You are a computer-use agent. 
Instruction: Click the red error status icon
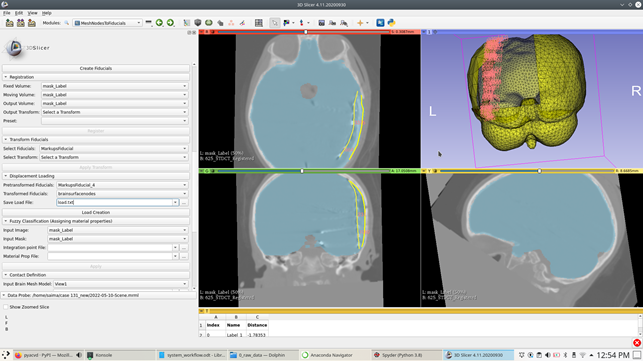click(637, 343)
